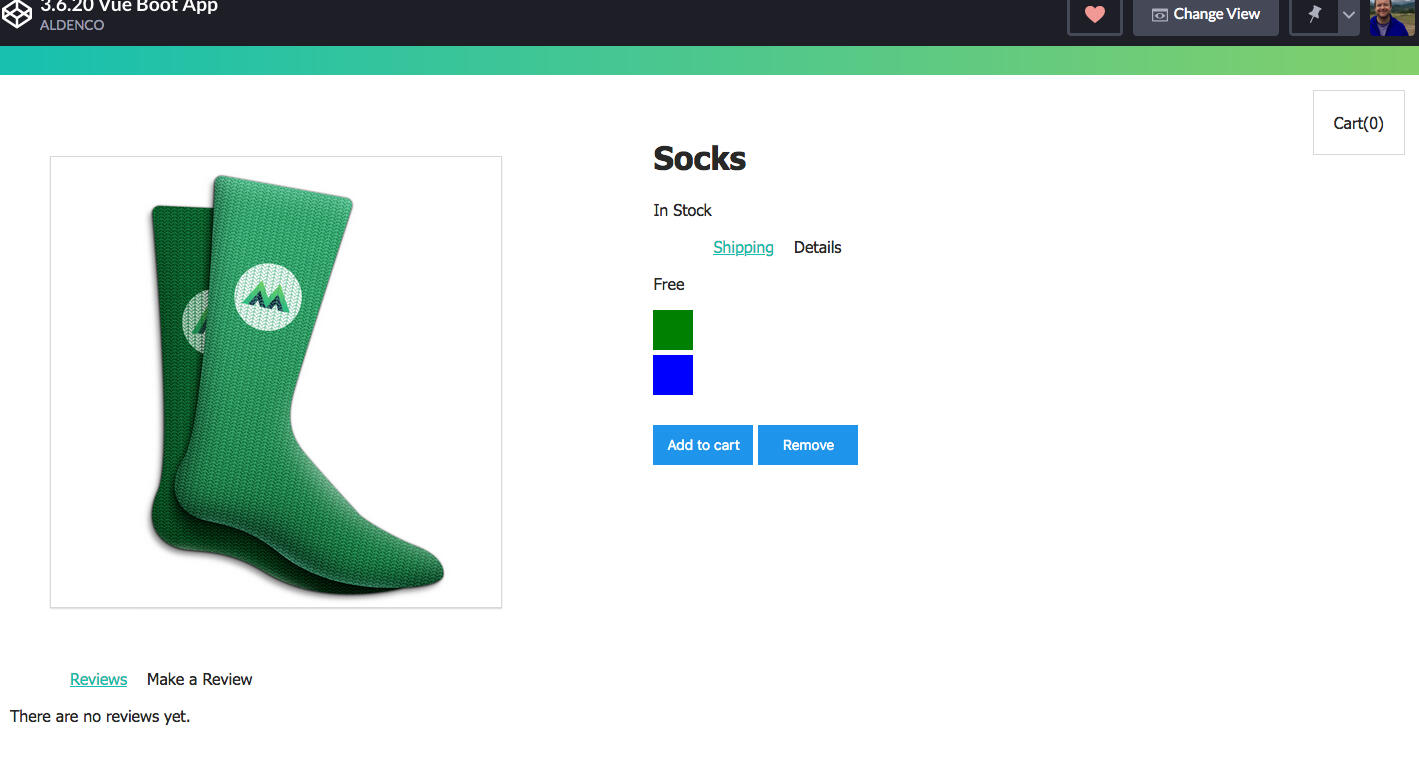Choose the green color swatch

(x=673, y=330)
